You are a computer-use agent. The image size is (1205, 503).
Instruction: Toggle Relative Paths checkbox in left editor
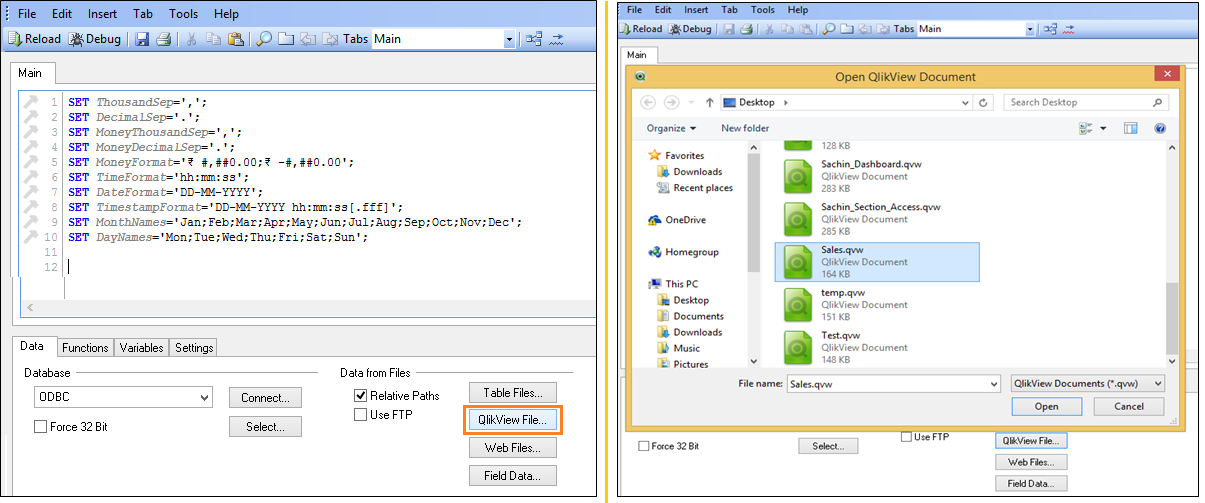pos(360,396)
